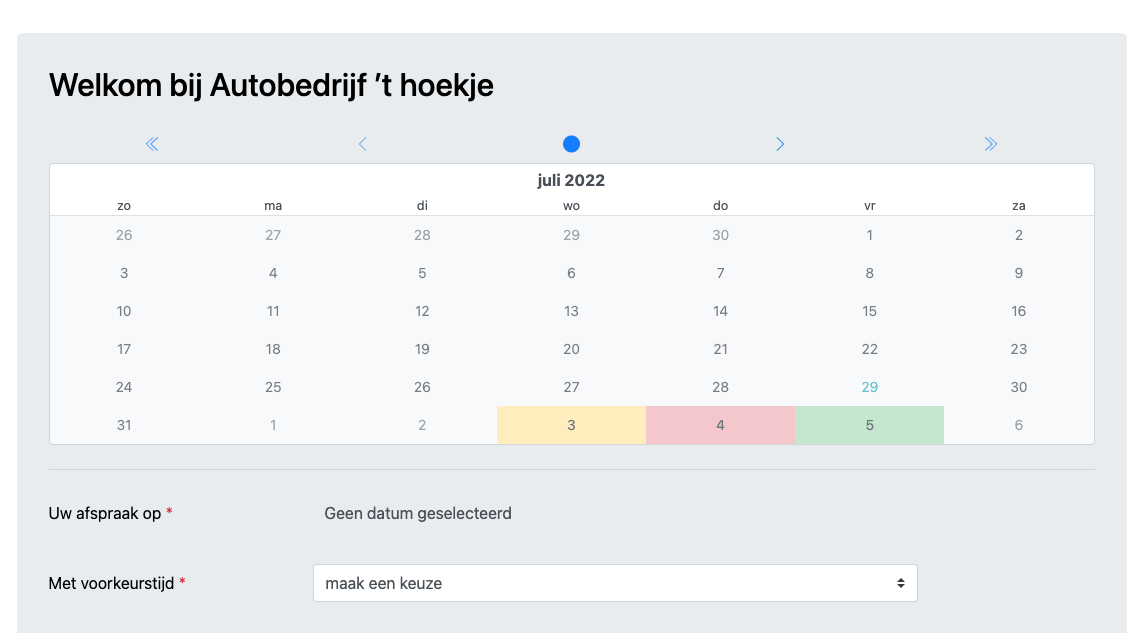Jump to next year with double-right chevron
This screenshot has height=633, width=1132.
point(990,144)
